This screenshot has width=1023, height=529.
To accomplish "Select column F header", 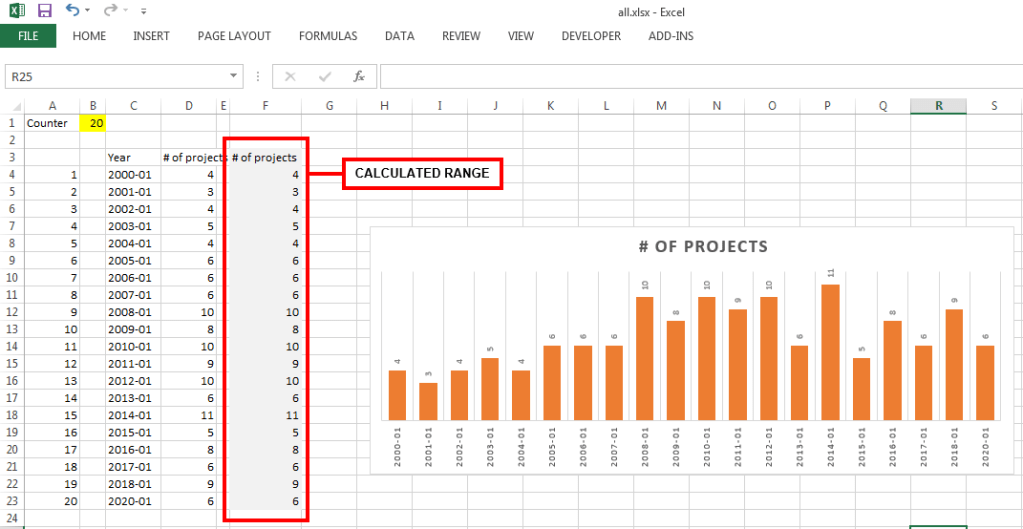I will coord(266,106).
